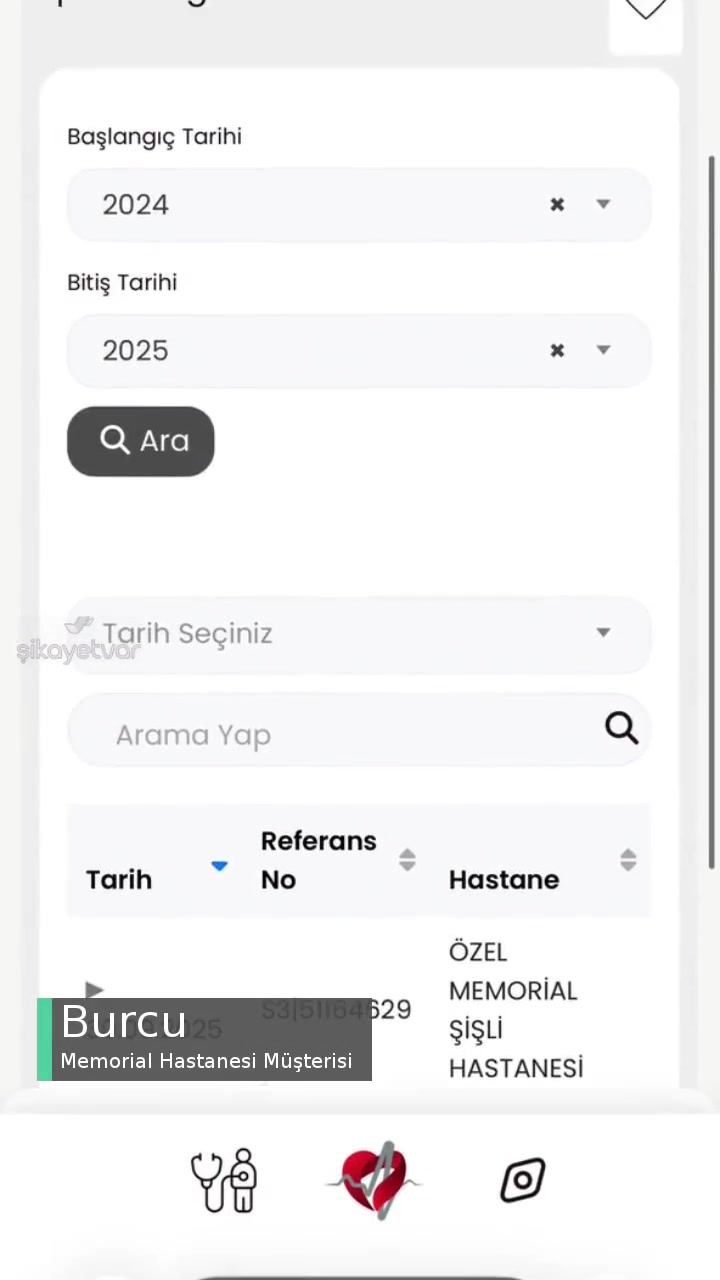This screenshot has height=1280, width=720.
Task: Sort table by Referans No column
Action: pos(407,860)
